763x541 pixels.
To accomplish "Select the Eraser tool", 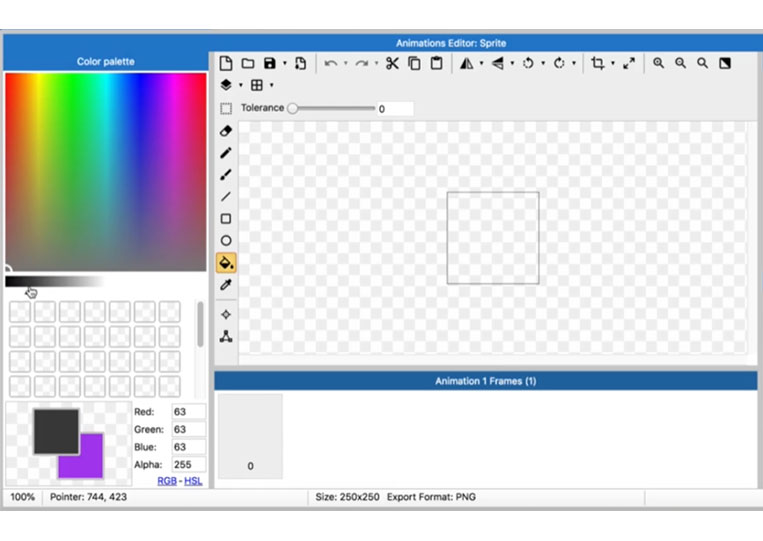I will (226, 131).
